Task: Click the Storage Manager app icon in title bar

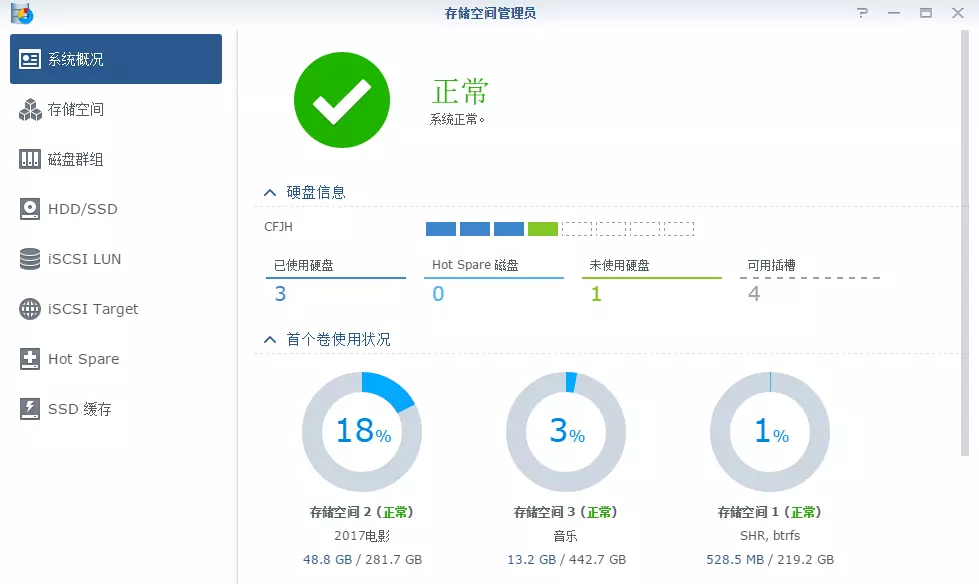Action: 21,13
